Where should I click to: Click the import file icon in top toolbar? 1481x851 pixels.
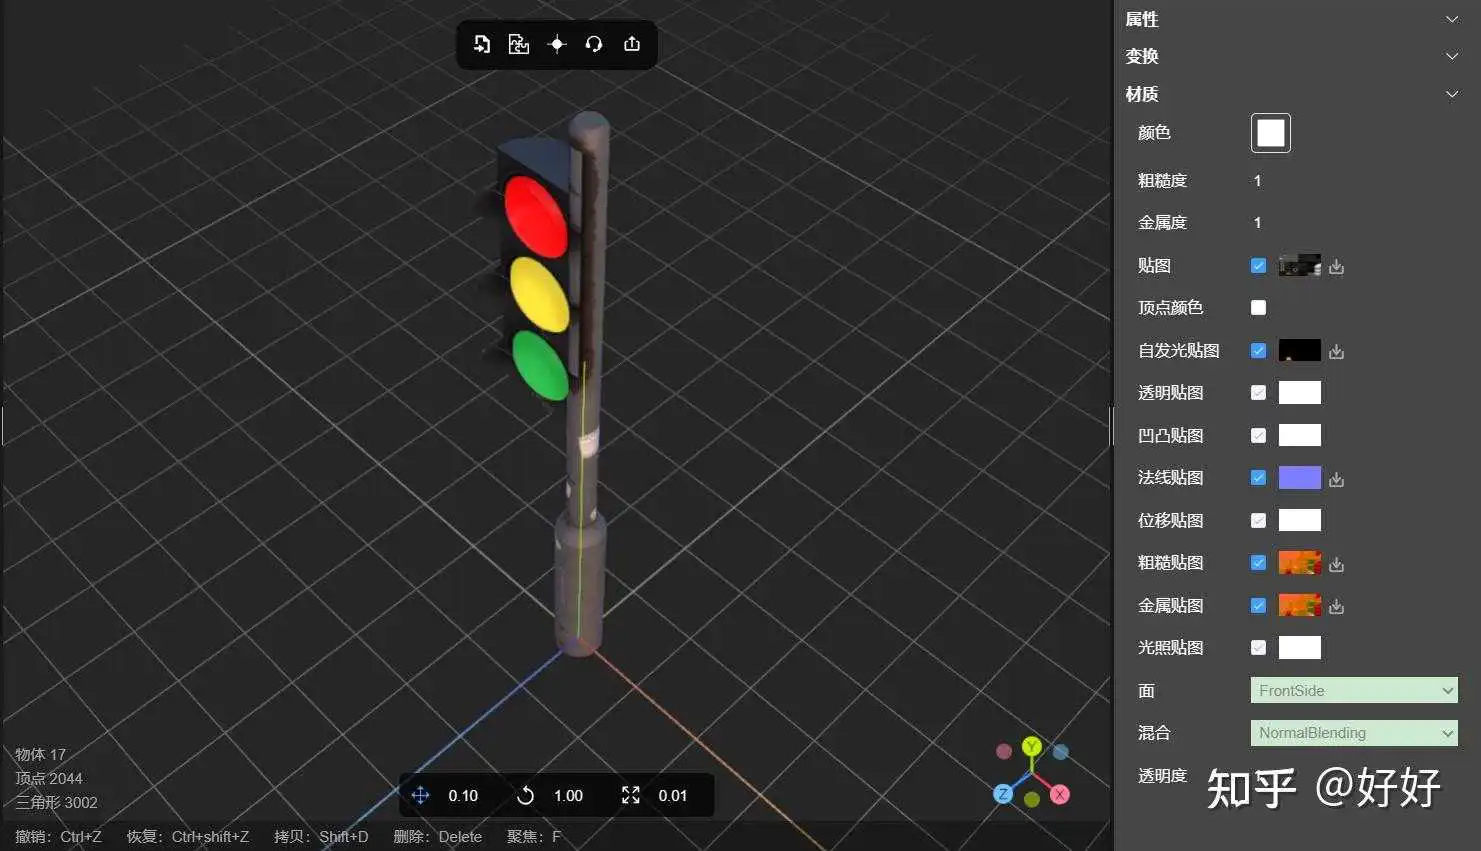(482, 44)
